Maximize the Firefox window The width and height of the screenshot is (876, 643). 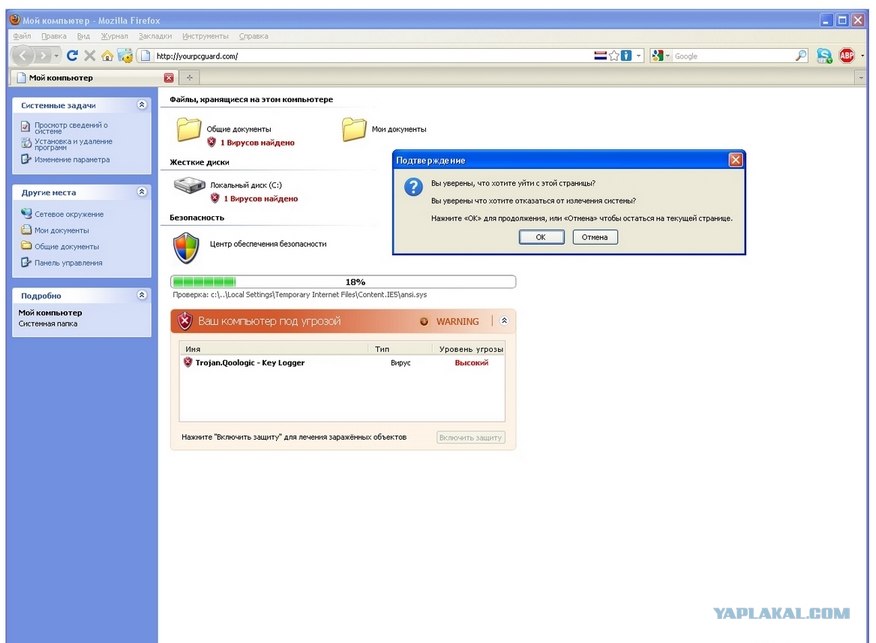coord(842,21)
